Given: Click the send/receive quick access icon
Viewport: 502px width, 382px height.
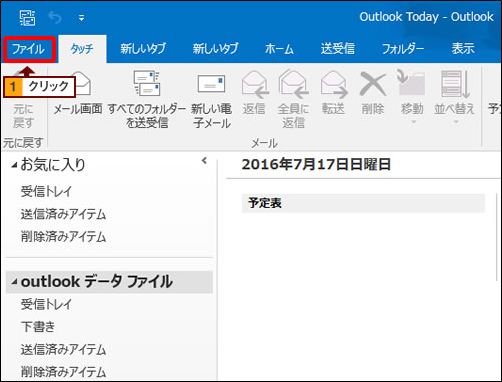Looking at the screenshot, I should pyautogui.click(x=27, y=18).
